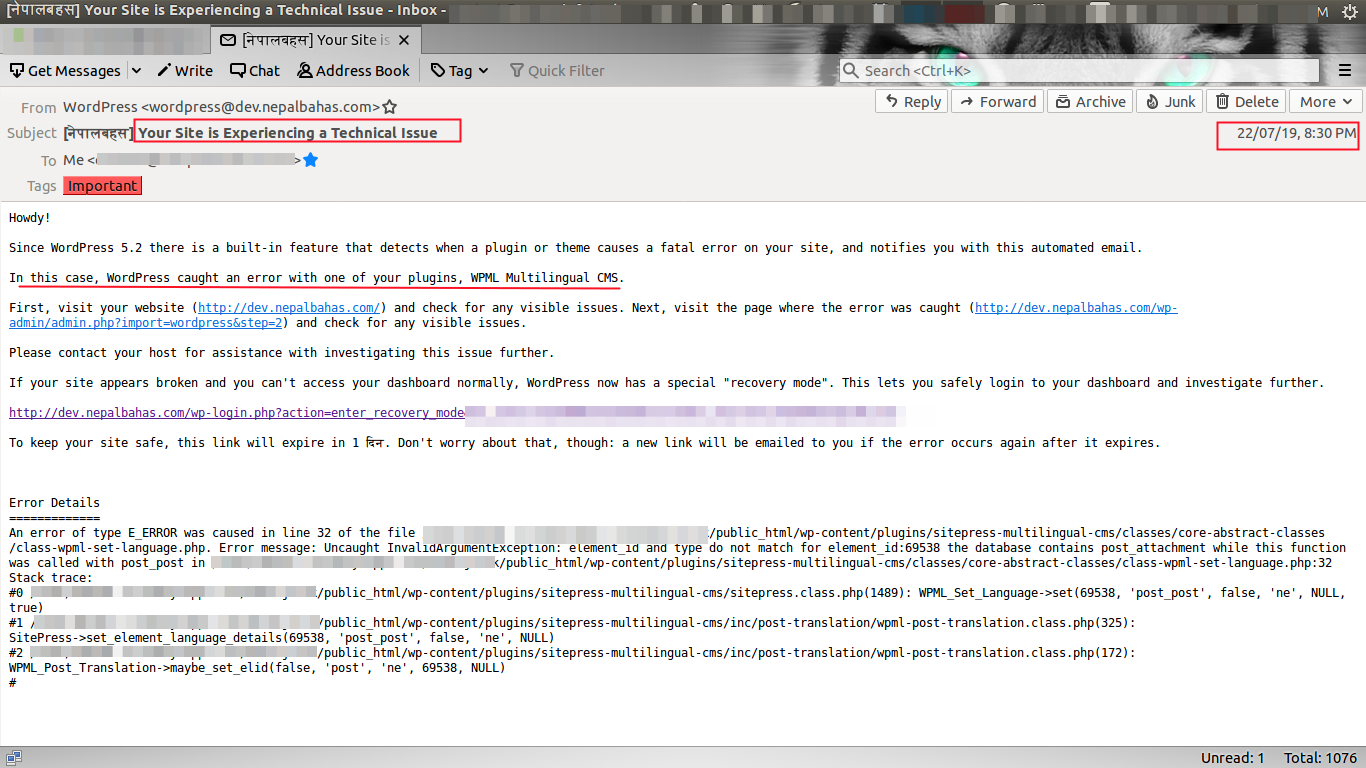1366x768 pixels.
Task: Archive this message
Action: 1089,102
